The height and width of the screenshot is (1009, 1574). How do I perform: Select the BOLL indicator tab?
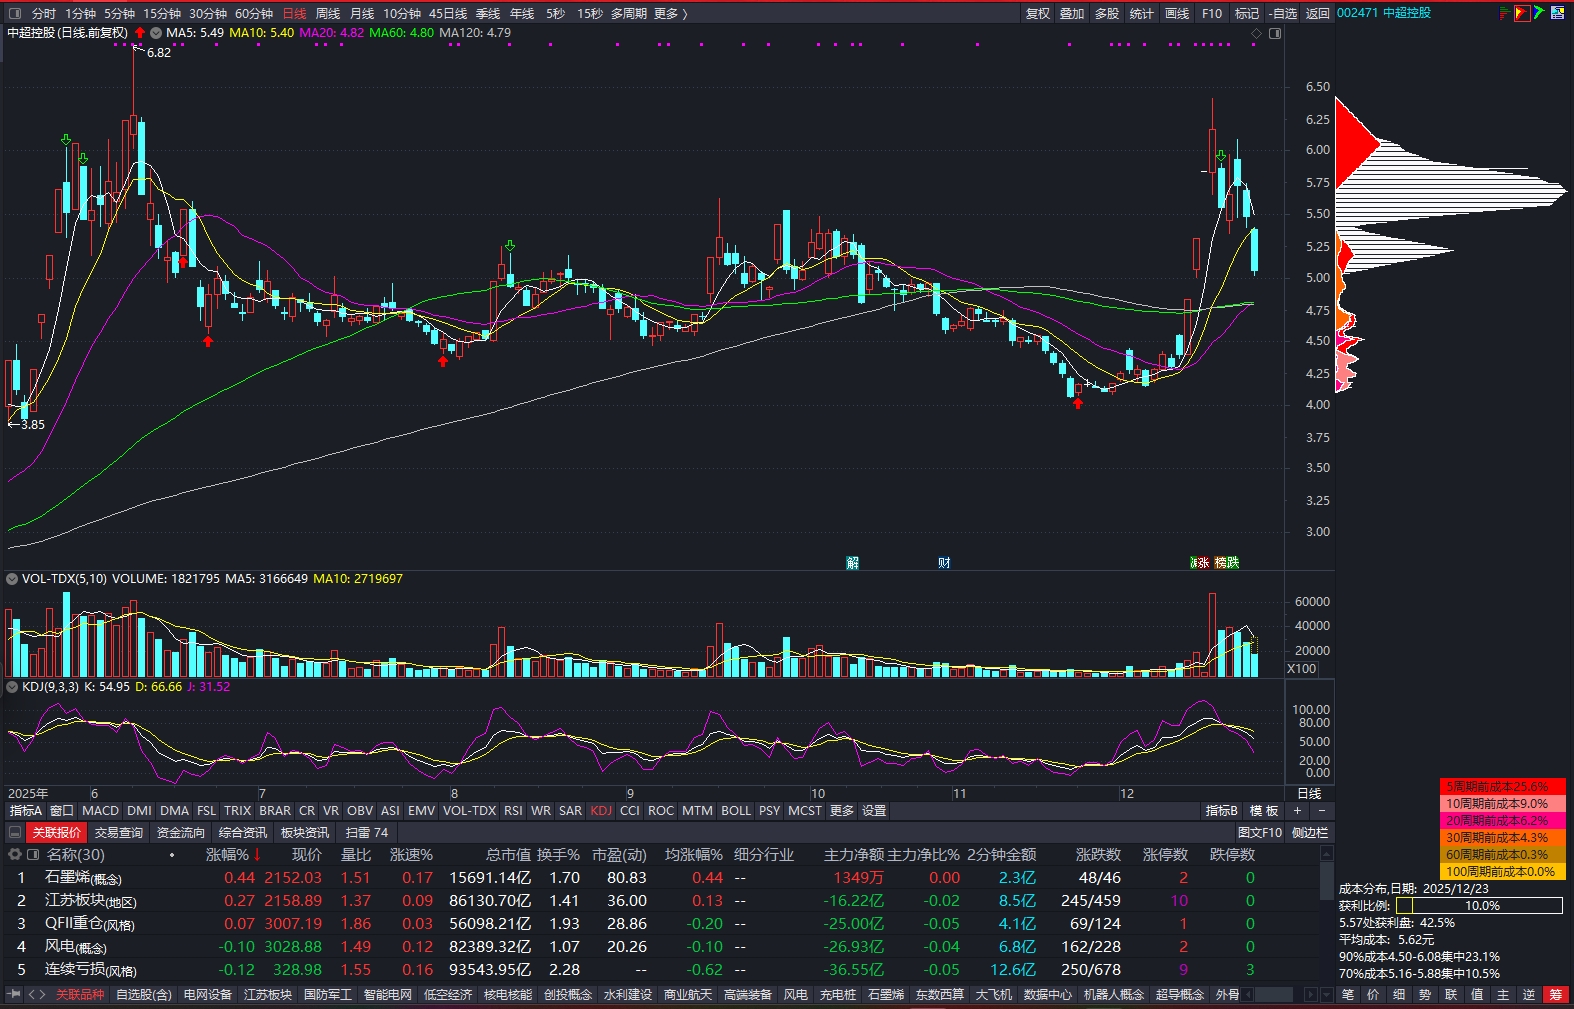click(736, 811)
